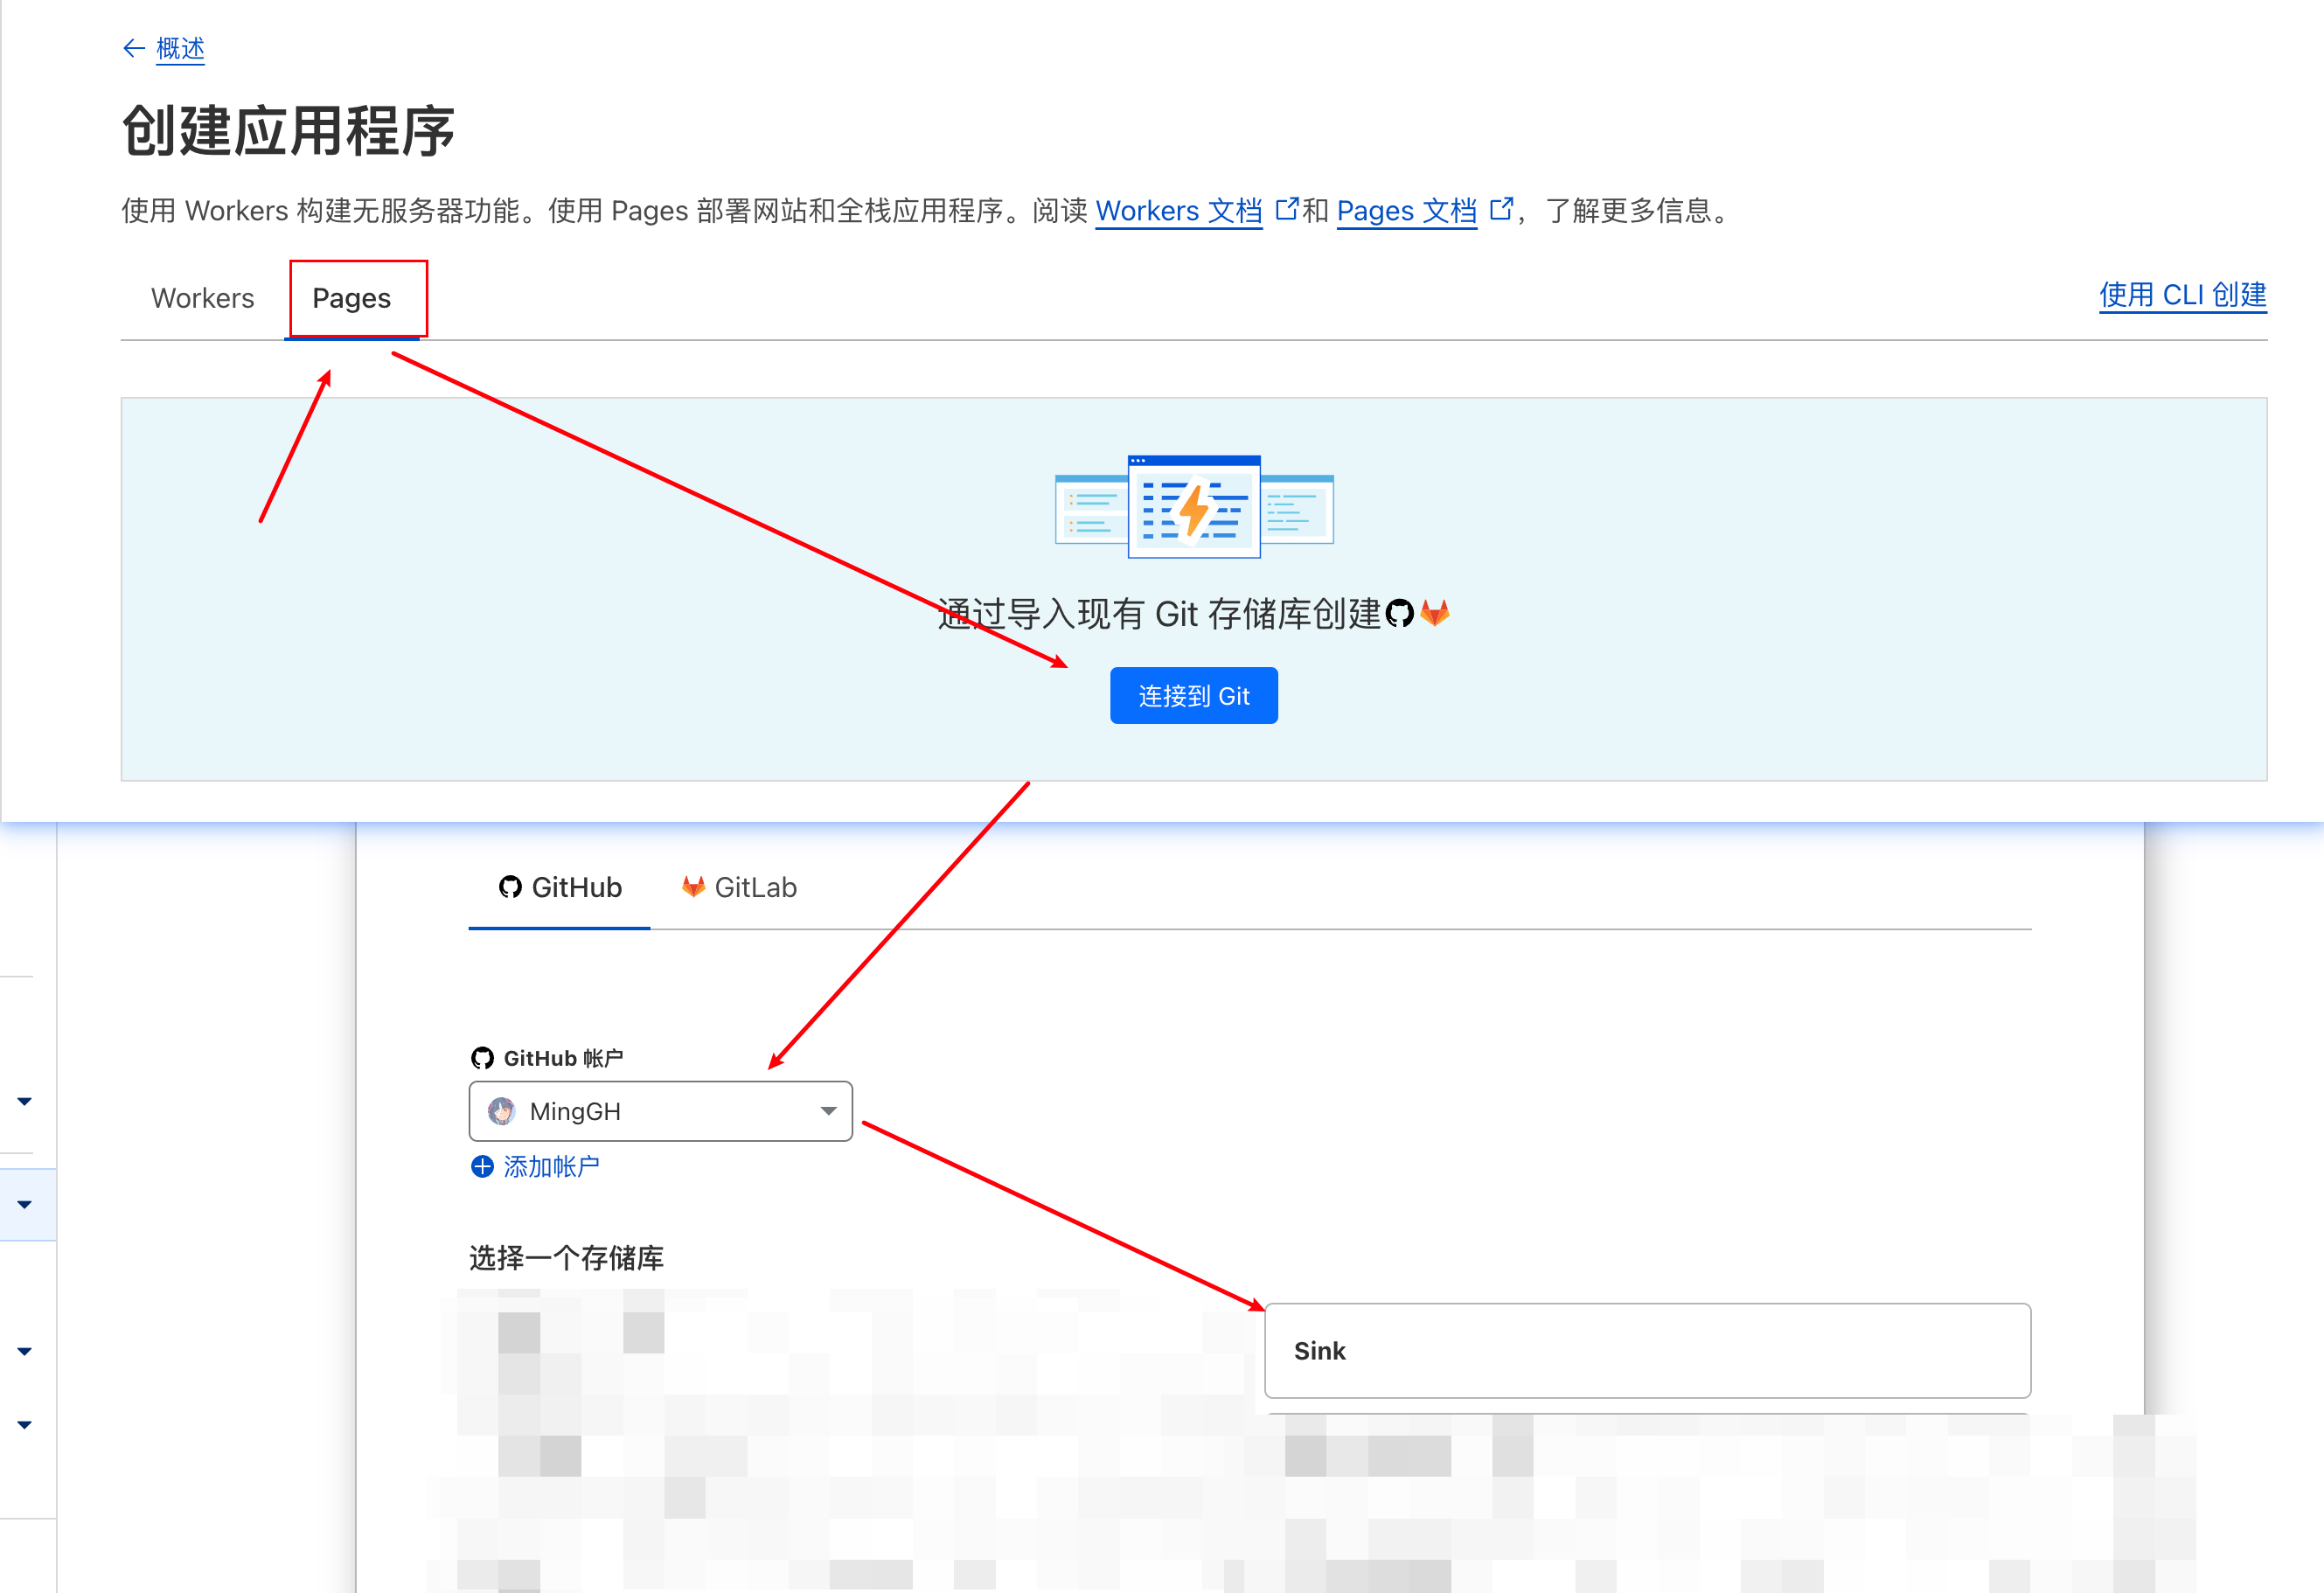Click the 创建应用程序 page title
This screenshot has width=2324, height=1593.
click(x=288, y=131)
